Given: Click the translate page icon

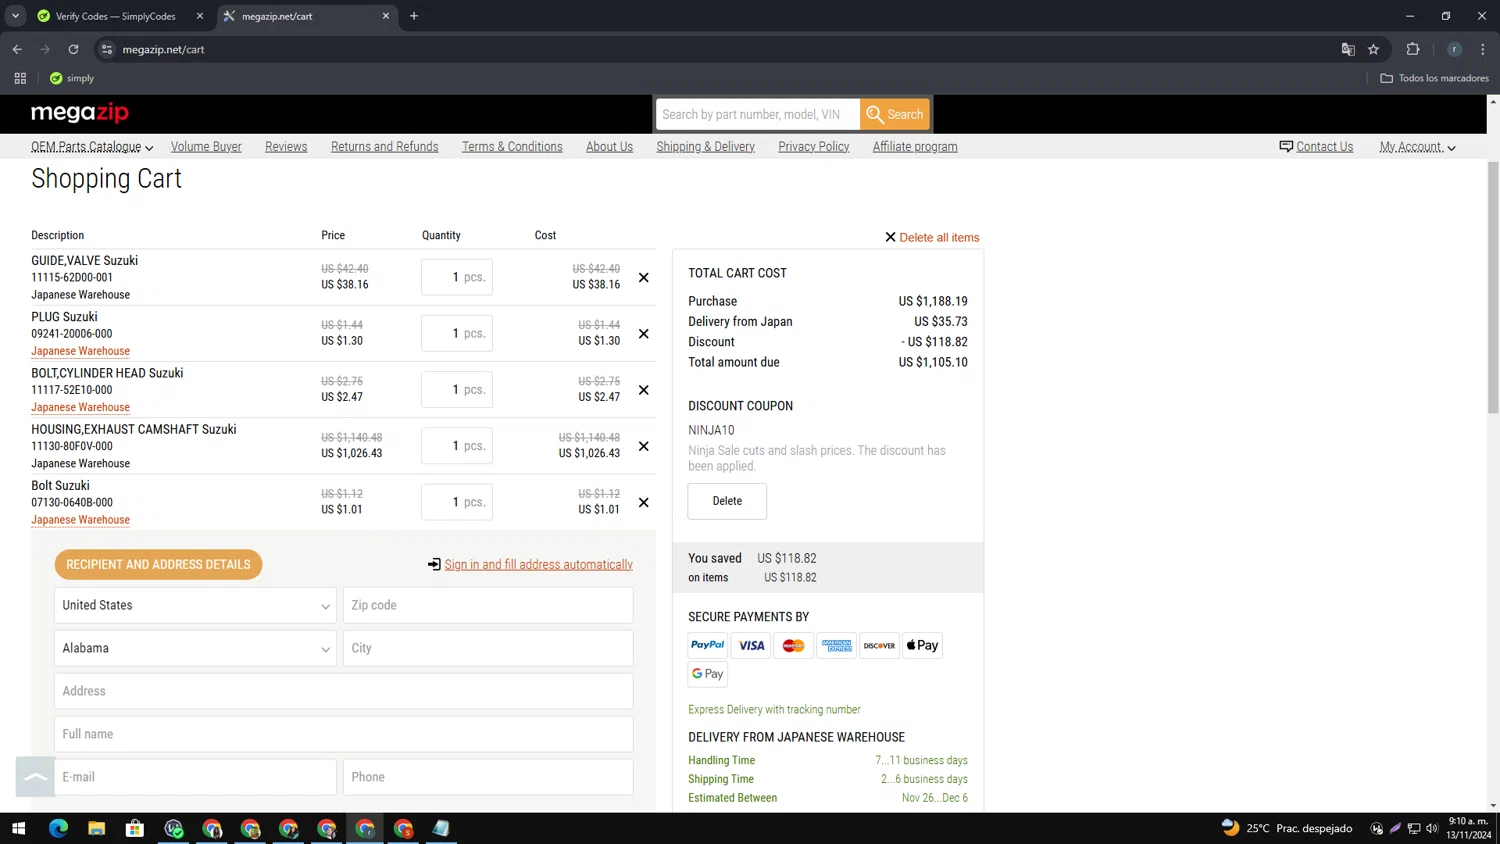Looking at the screenshot, I should pyautogui.click(x=1348, y=49).
